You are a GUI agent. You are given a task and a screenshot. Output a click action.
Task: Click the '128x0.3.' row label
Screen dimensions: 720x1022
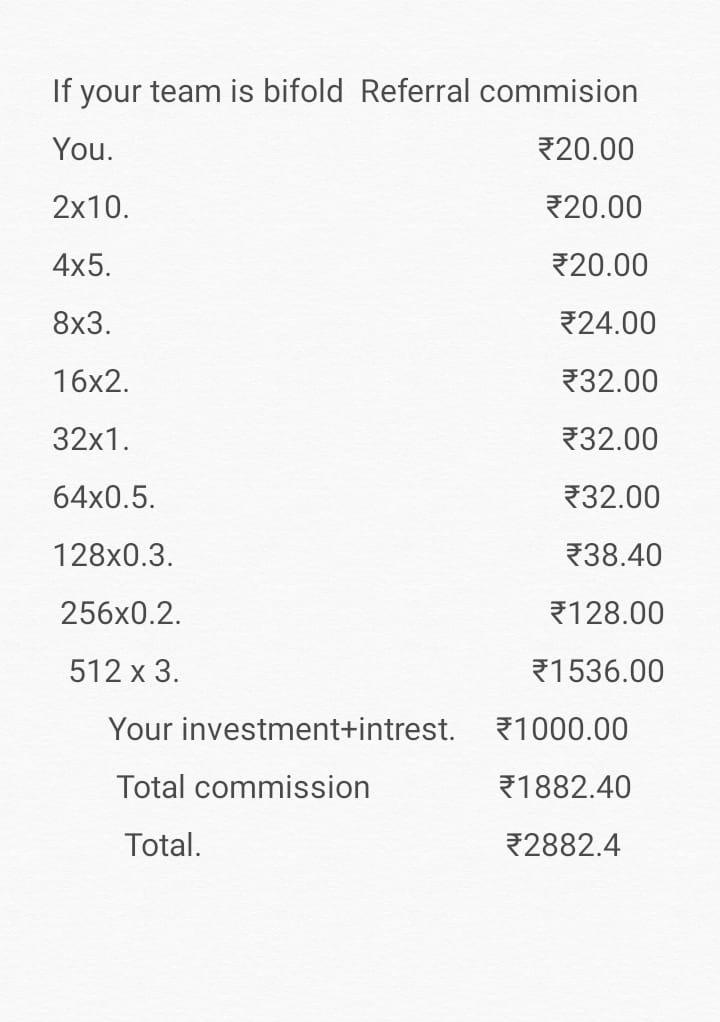pos(113,556)
